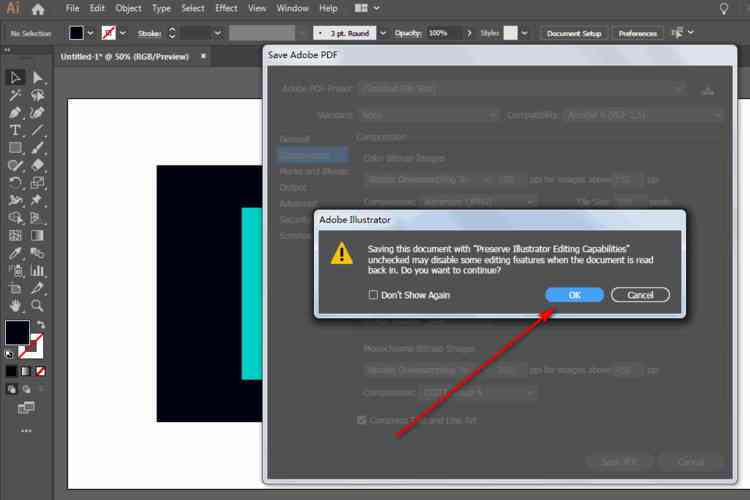The height and width of the screenshot is (500, 750).
Task: Select the Shape Builder tool
Action: click(15, 218)
